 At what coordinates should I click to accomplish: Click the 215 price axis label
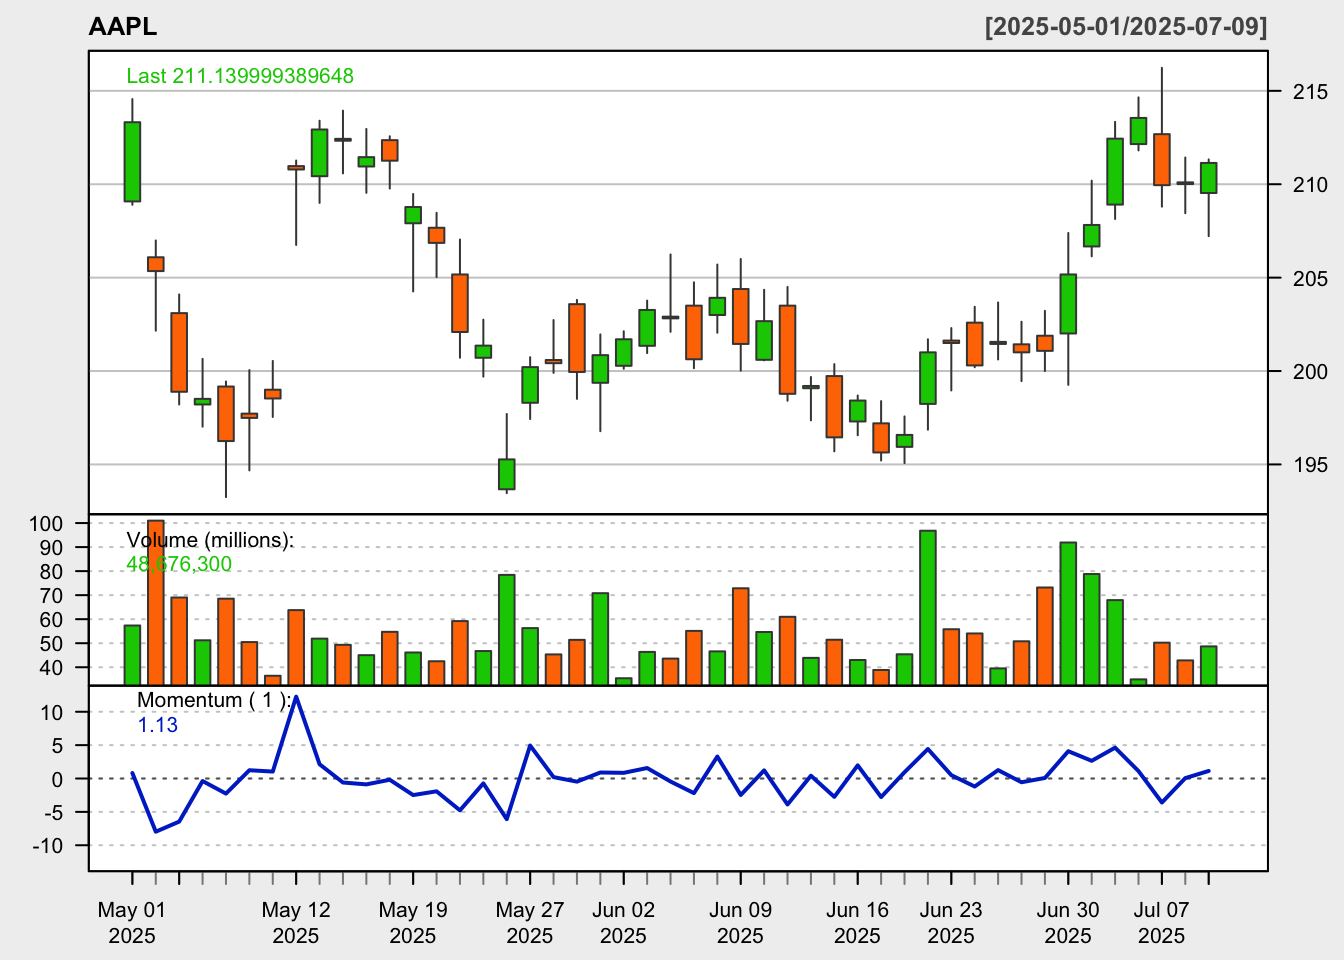[1310, 92]
